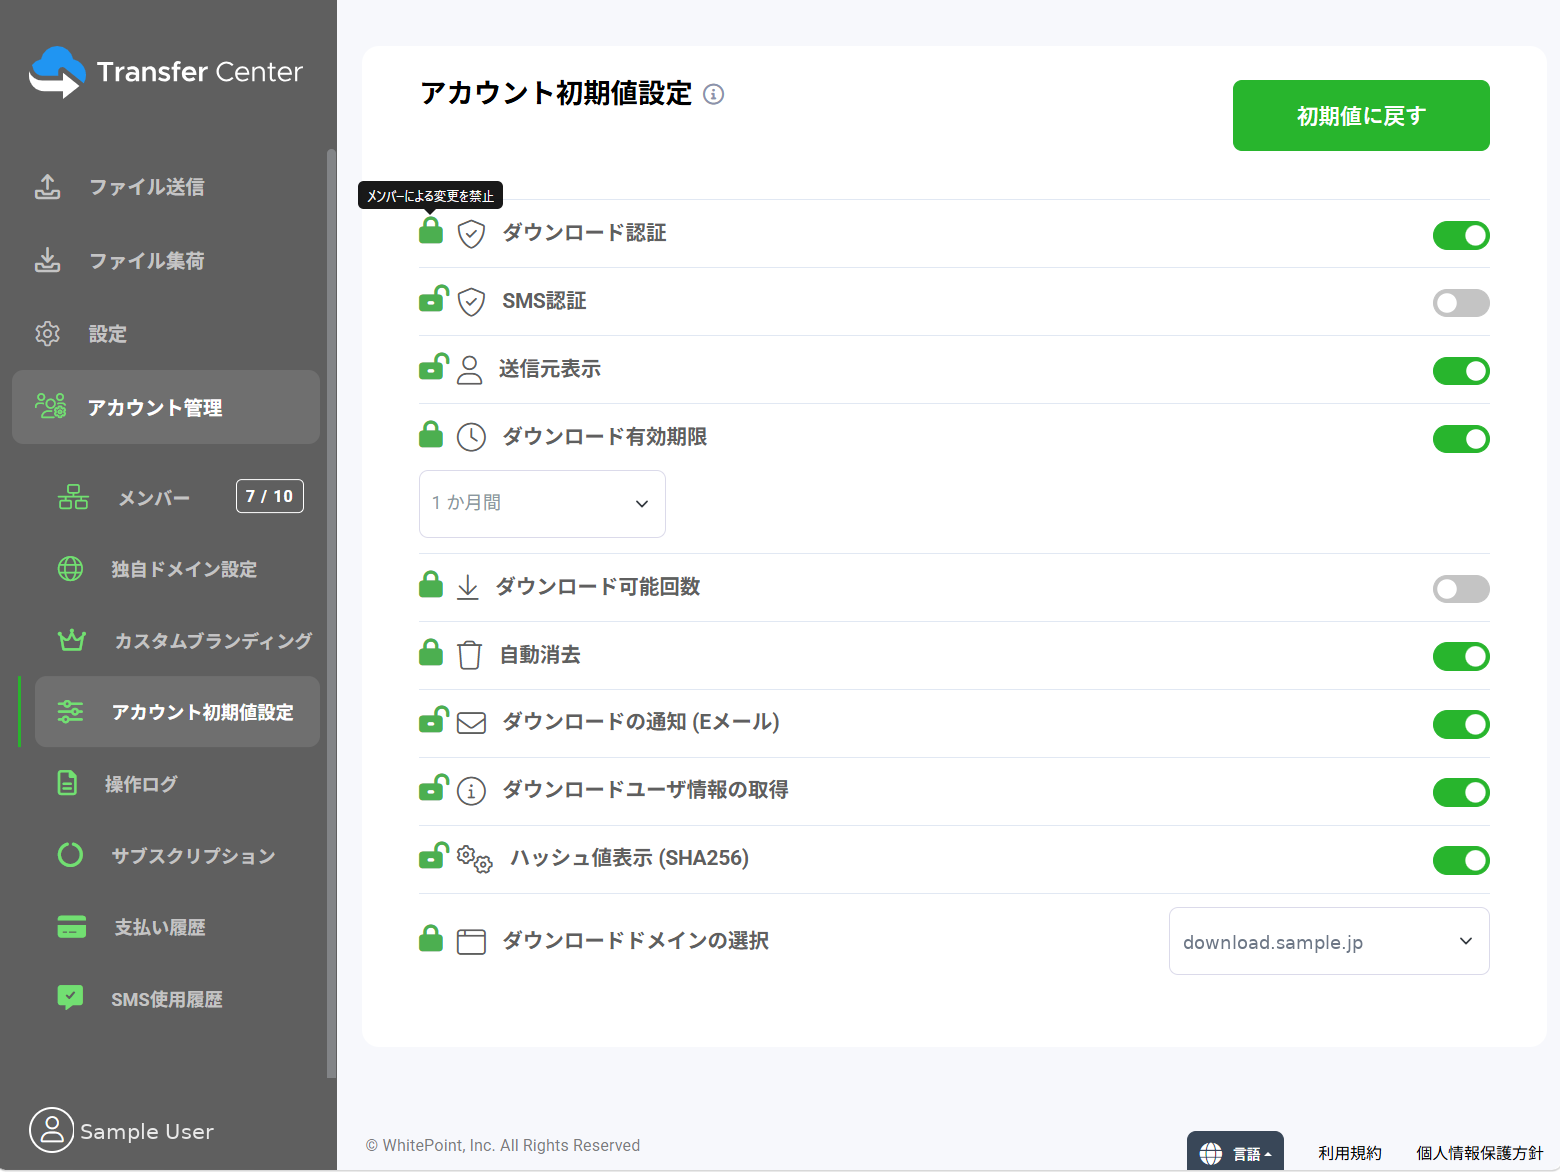The height and width of the screenshot is (1172, 1560).
Task: Click the lock icon for ダウンロードドメインの選択
Action: [x=431, y=939]
